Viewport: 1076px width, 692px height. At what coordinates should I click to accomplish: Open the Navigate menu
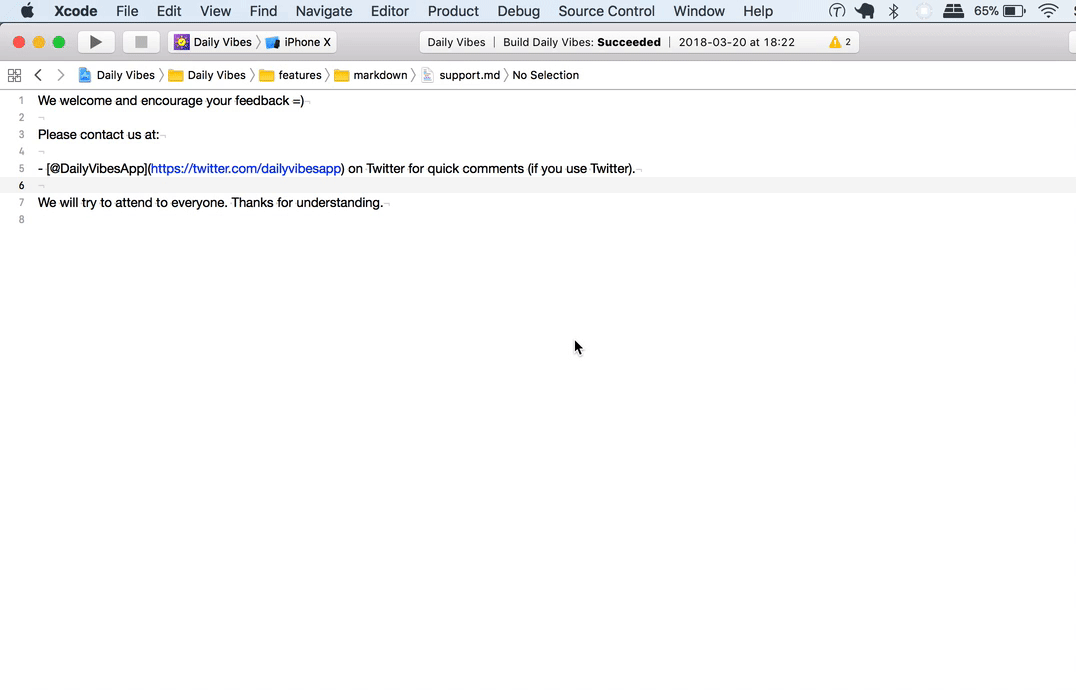coord(324,11)
